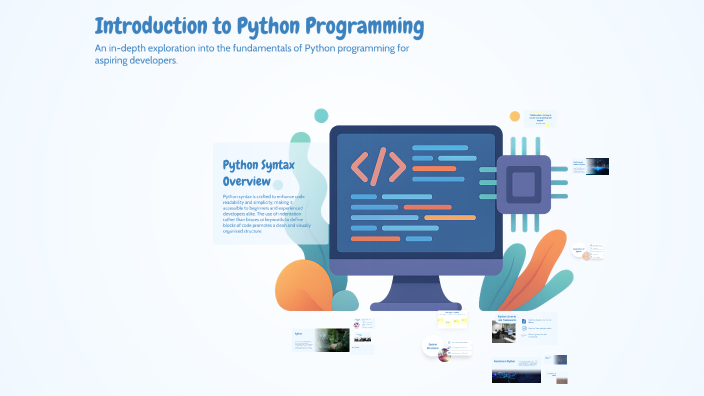Open the quote slide beside the orange dot
704x396 pixels.
pos(540,119)
